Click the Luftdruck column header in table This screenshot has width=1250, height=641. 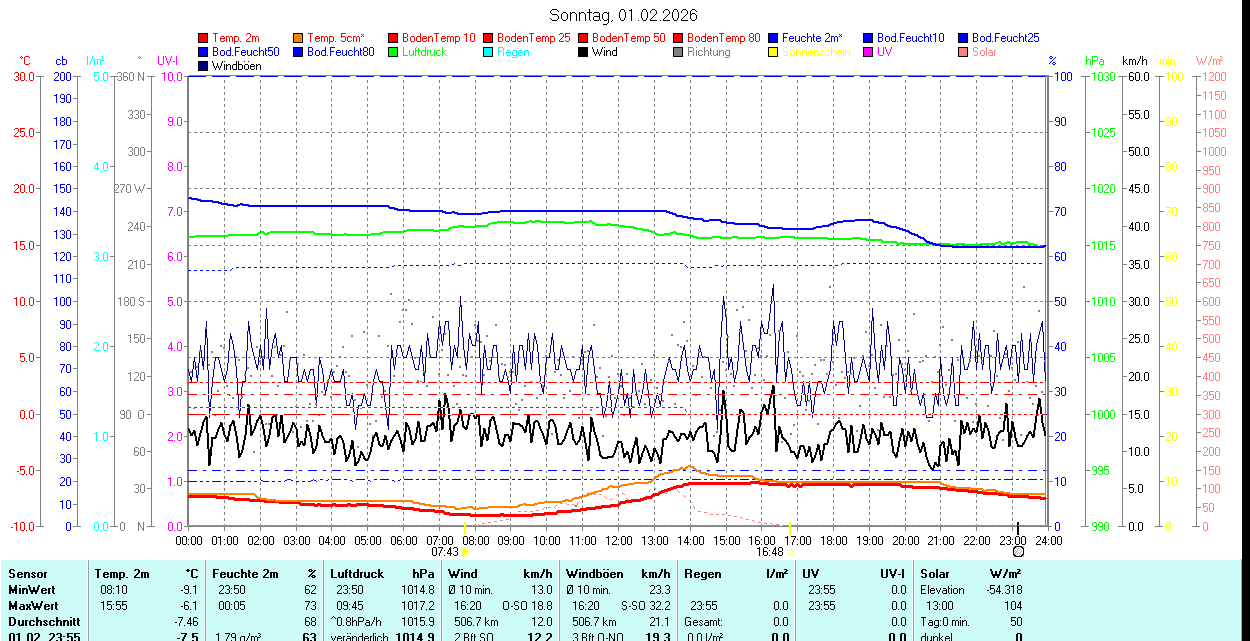click(357, 574)
